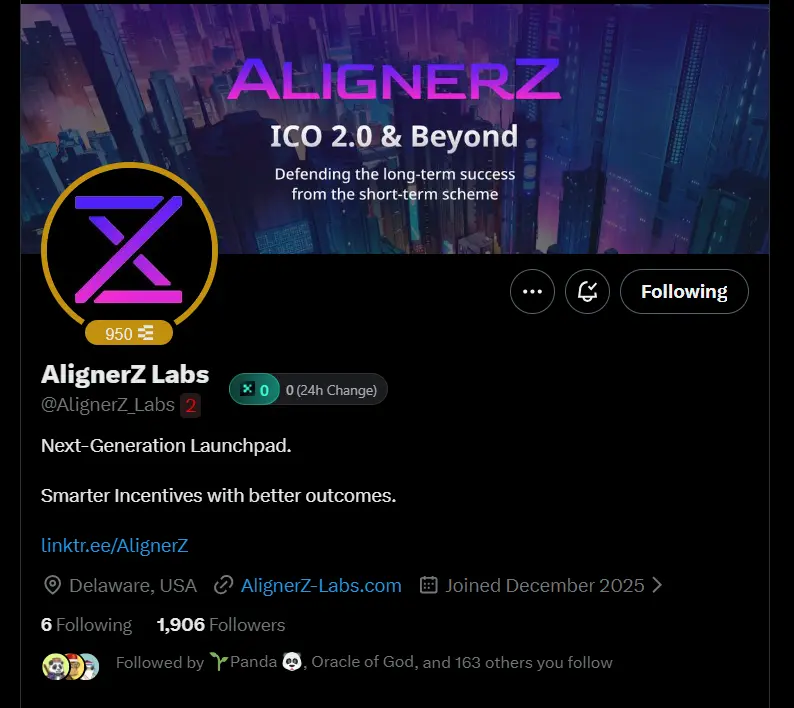This screenshot has width=794, height=708.
Task: Click the calendar icon beside join date
Action: [428, 585]
